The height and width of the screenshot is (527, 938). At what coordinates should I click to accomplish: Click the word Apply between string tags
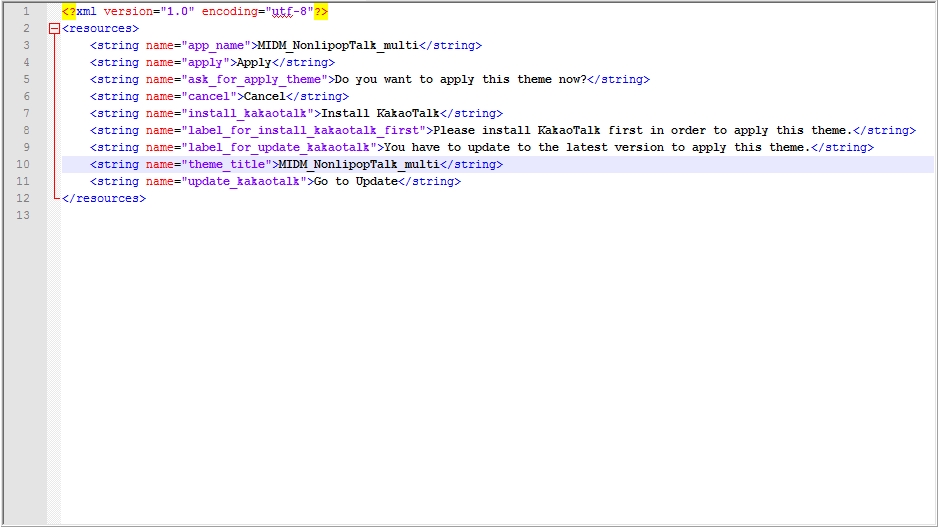click(253, 63)
